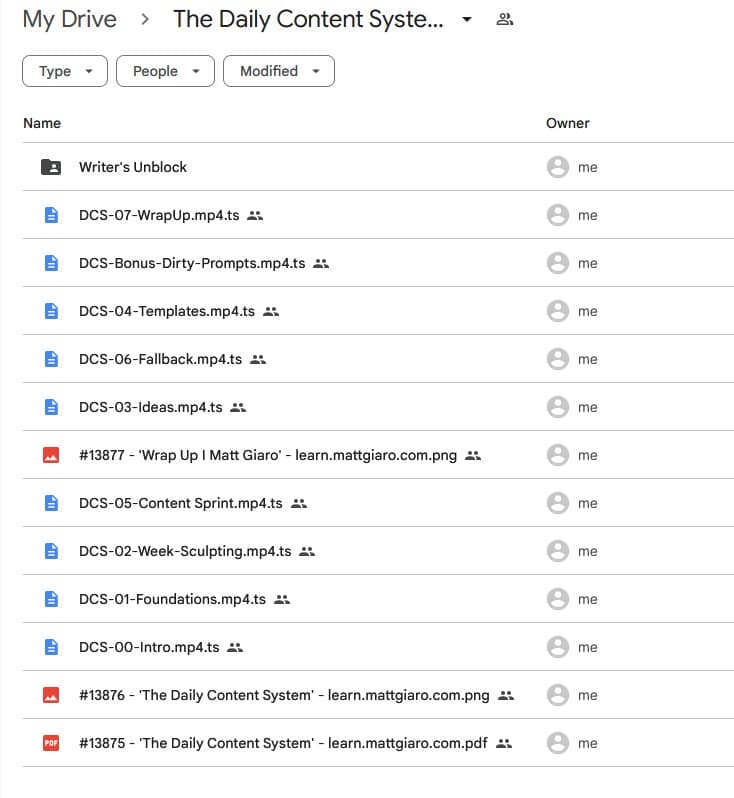Select the DCS-05-Content Sprint.mp4.ts file
The height and width of the screenshot is (798, 734).
click(x=180, y=503)
